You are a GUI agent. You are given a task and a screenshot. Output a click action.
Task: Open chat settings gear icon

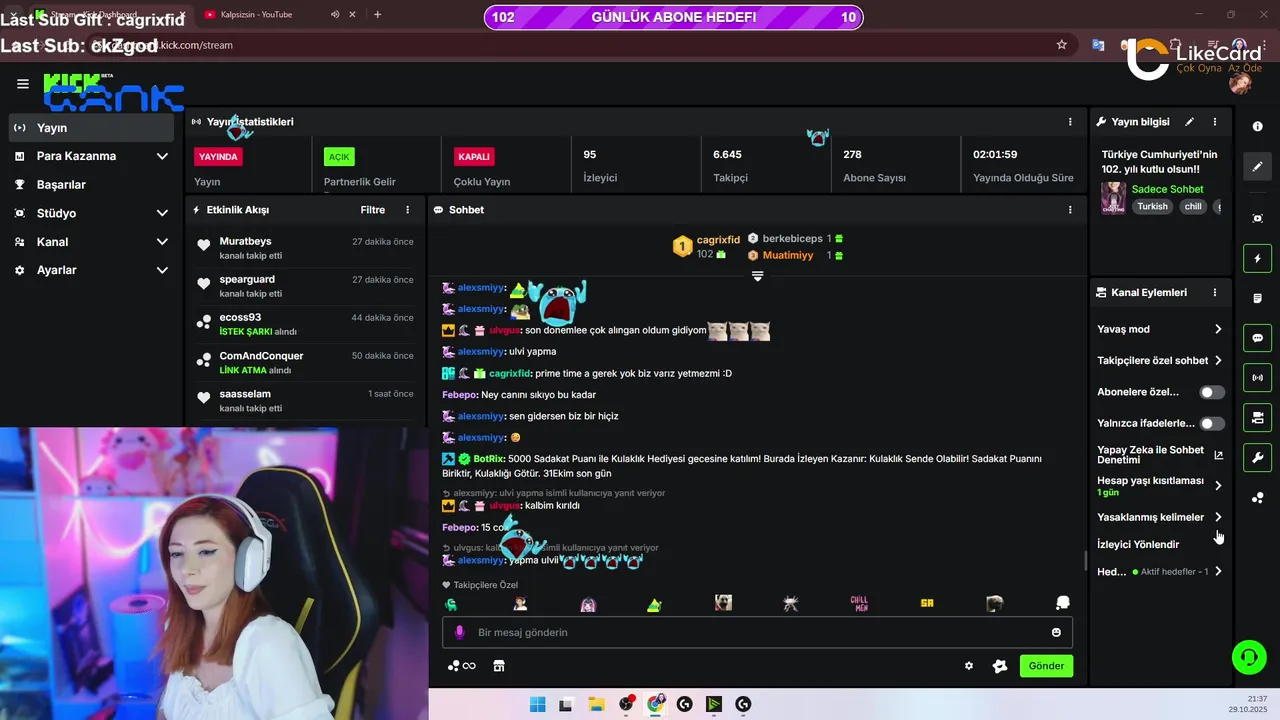click(x=968, y=666)
